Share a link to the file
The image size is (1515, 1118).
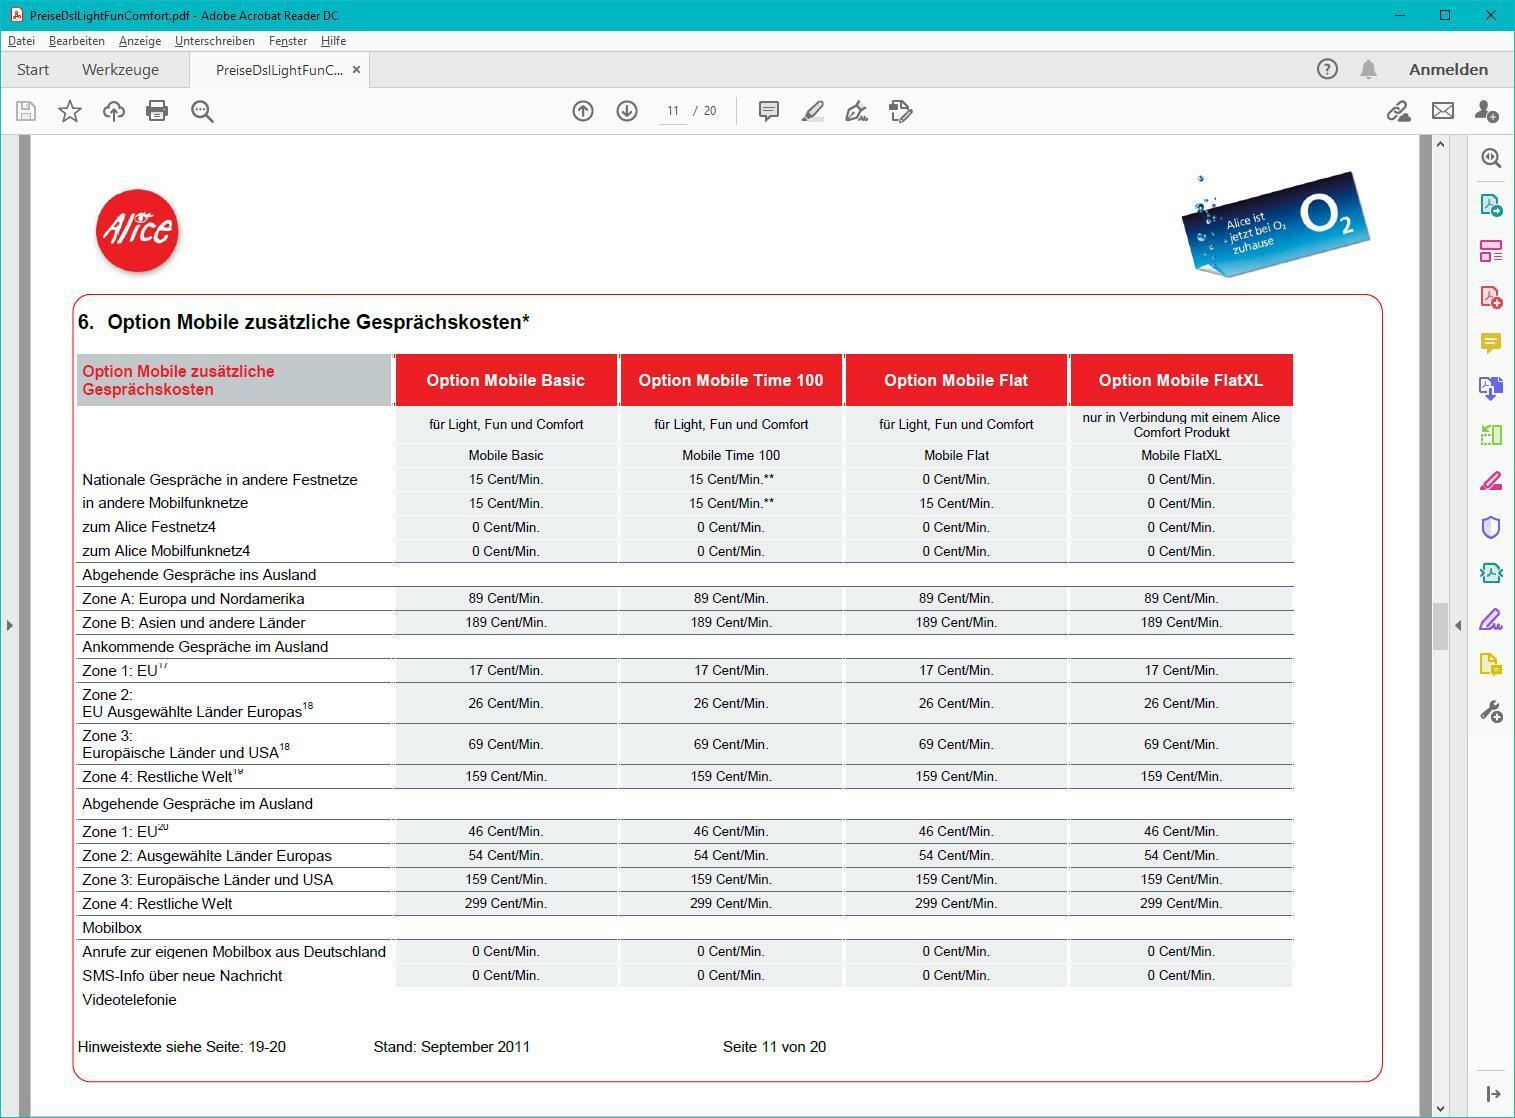click(1398, 111)
